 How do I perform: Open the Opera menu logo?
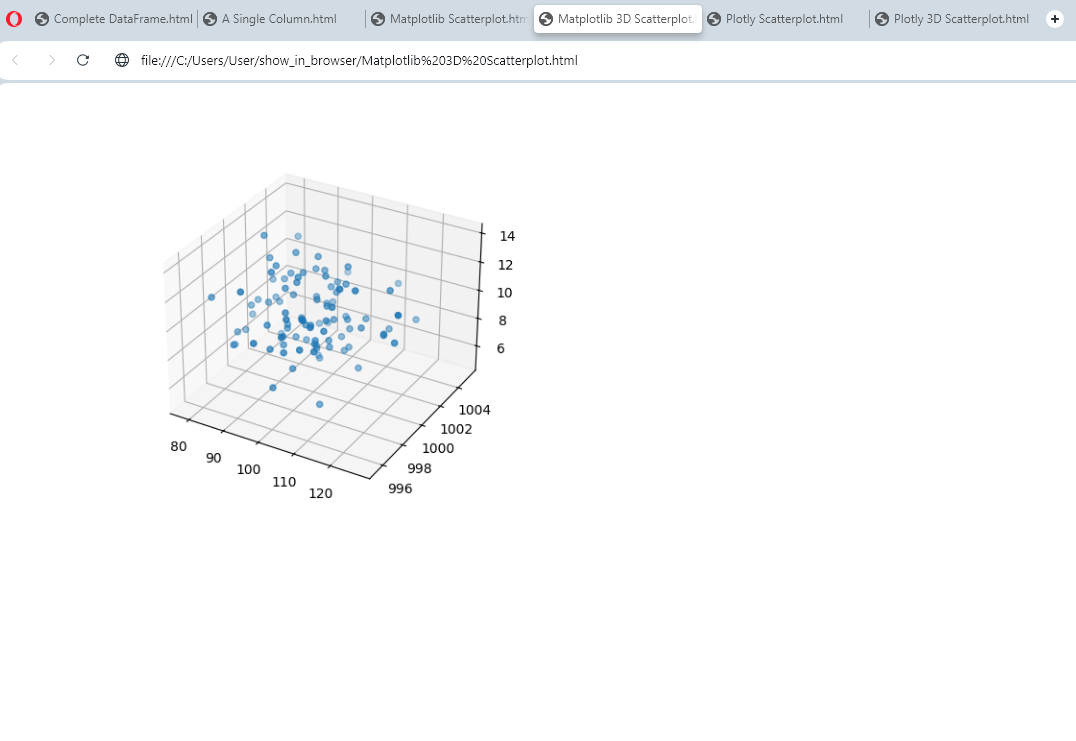[x=14, y=19]
